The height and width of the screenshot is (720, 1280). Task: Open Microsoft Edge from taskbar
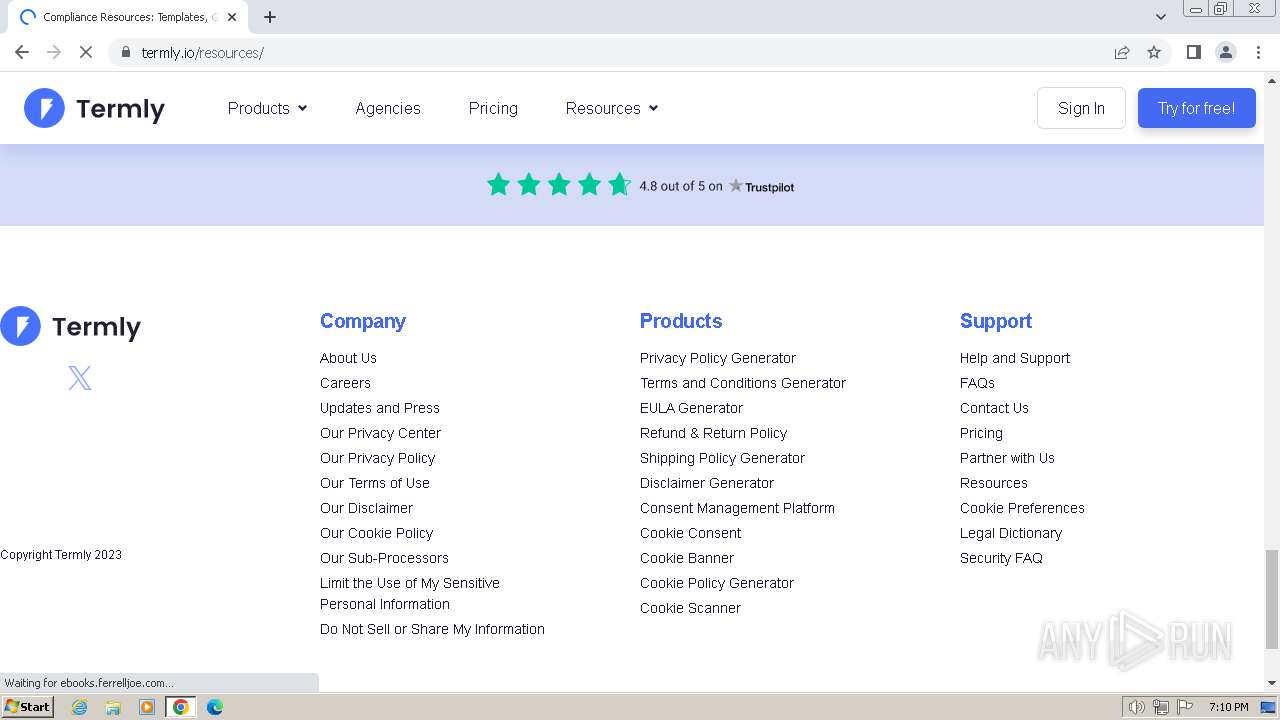[x=214, y=707]
